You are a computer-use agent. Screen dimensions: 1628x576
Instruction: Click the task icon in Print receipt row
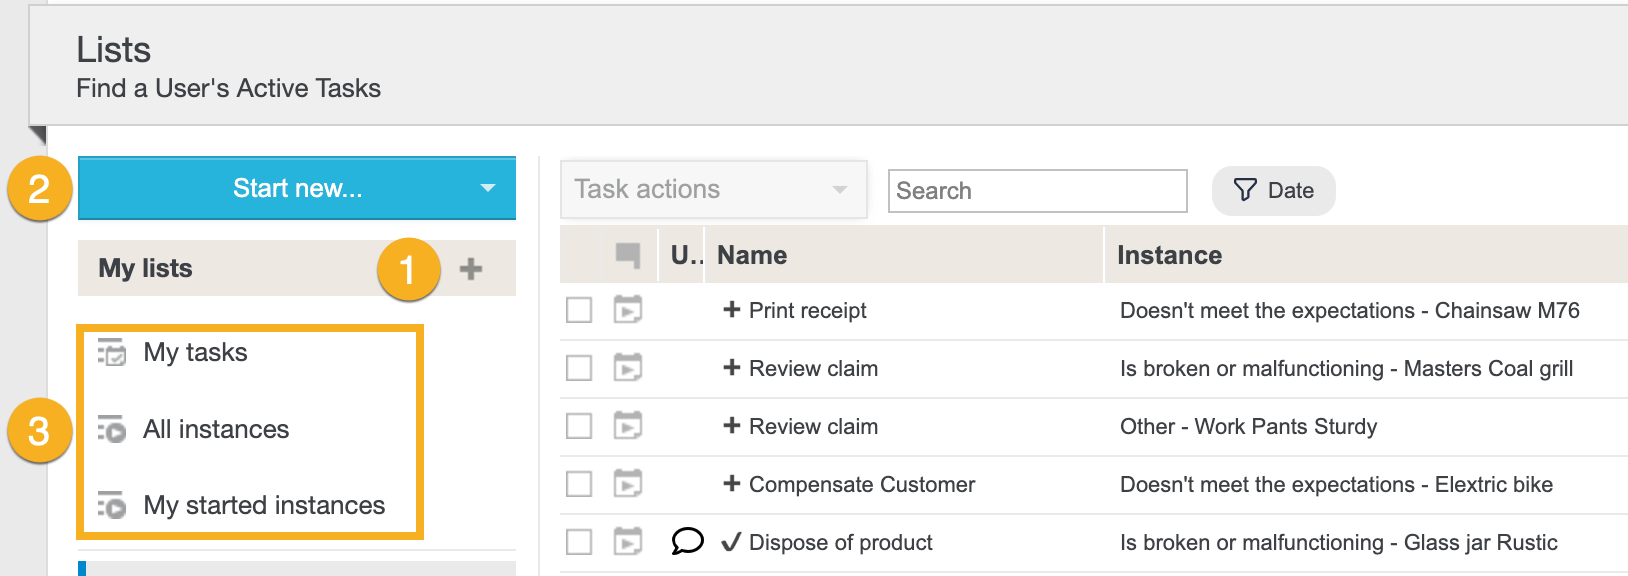coord(627,310)
